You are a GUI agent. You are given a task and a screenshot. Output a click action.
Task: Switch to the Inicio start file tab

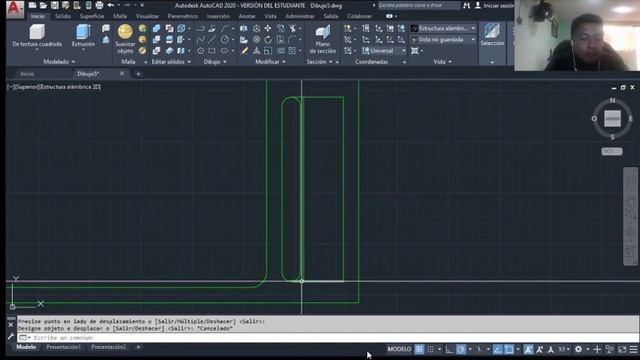[x=27, y=74]
